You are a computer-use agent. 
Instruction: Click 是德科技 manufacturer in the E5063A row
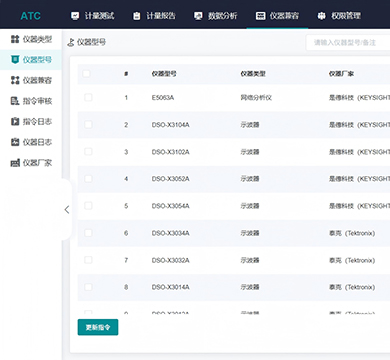[x=359, y=98]
